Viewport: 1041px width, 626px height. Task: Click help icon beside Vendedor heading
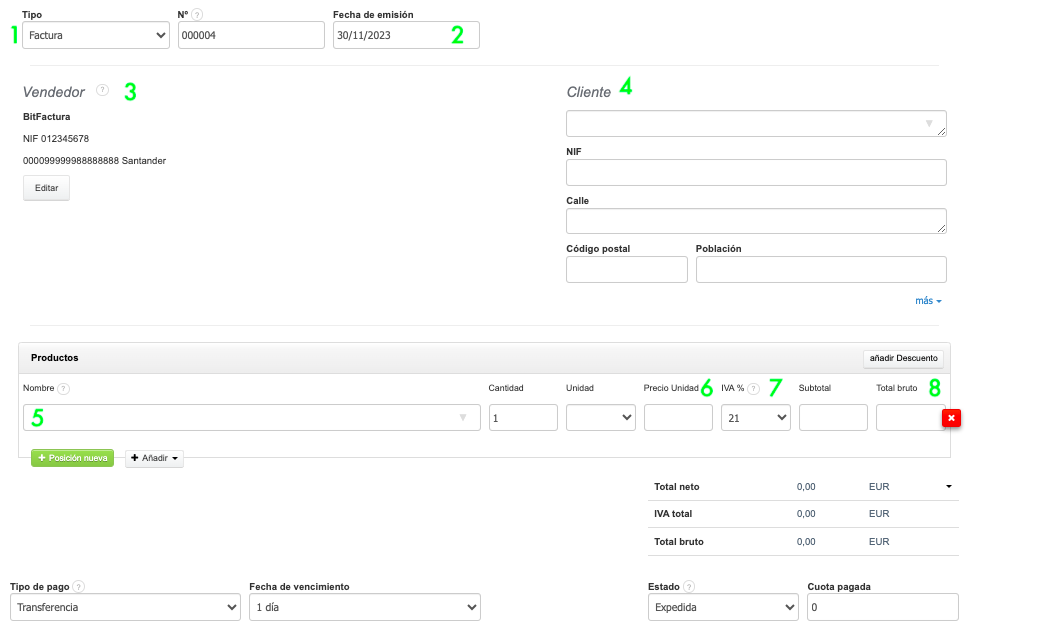pos(102,90)
